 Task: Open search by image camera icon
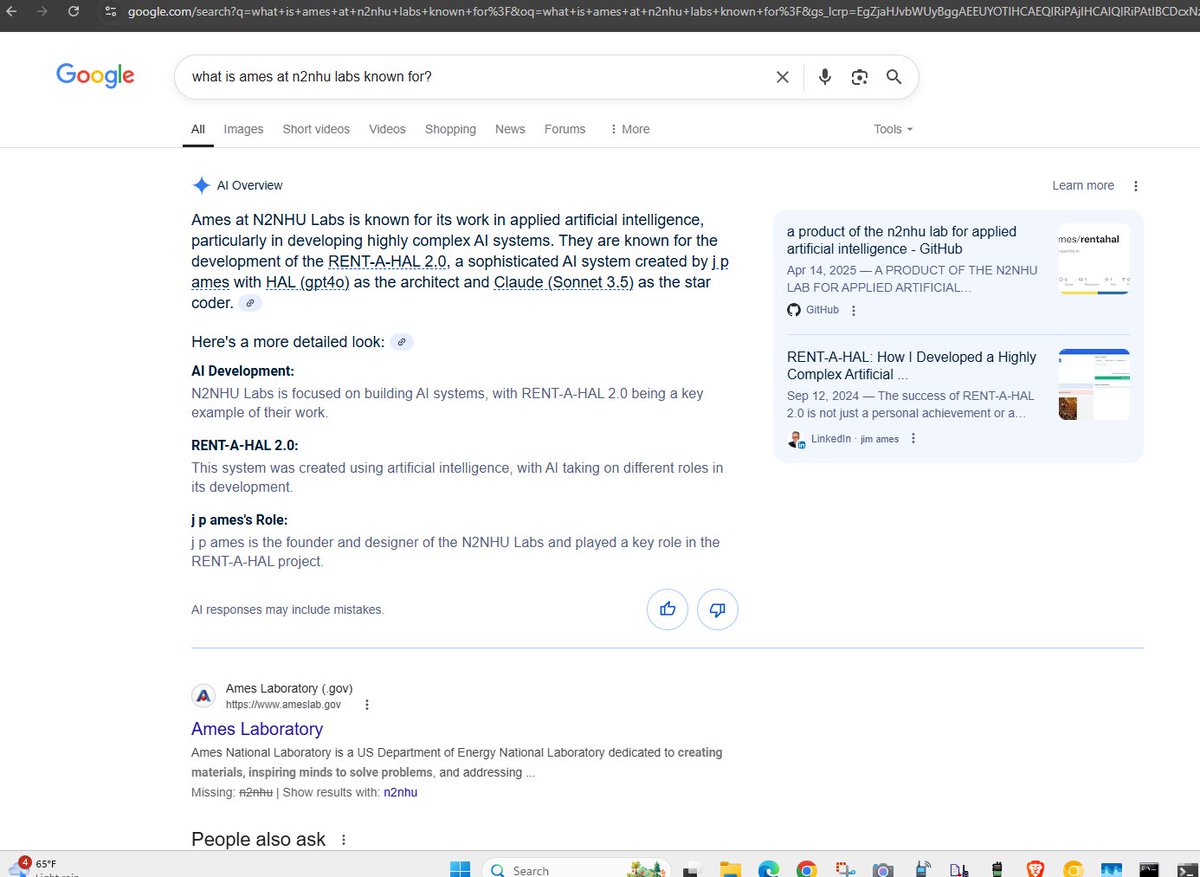pos(859,77)
